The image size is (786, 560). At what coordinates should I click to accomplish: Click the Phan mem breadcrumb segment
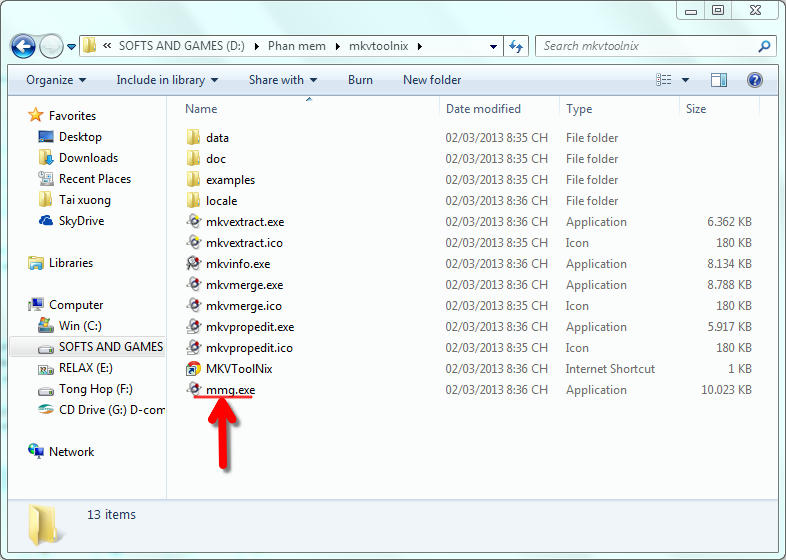[x=297, y=46]
